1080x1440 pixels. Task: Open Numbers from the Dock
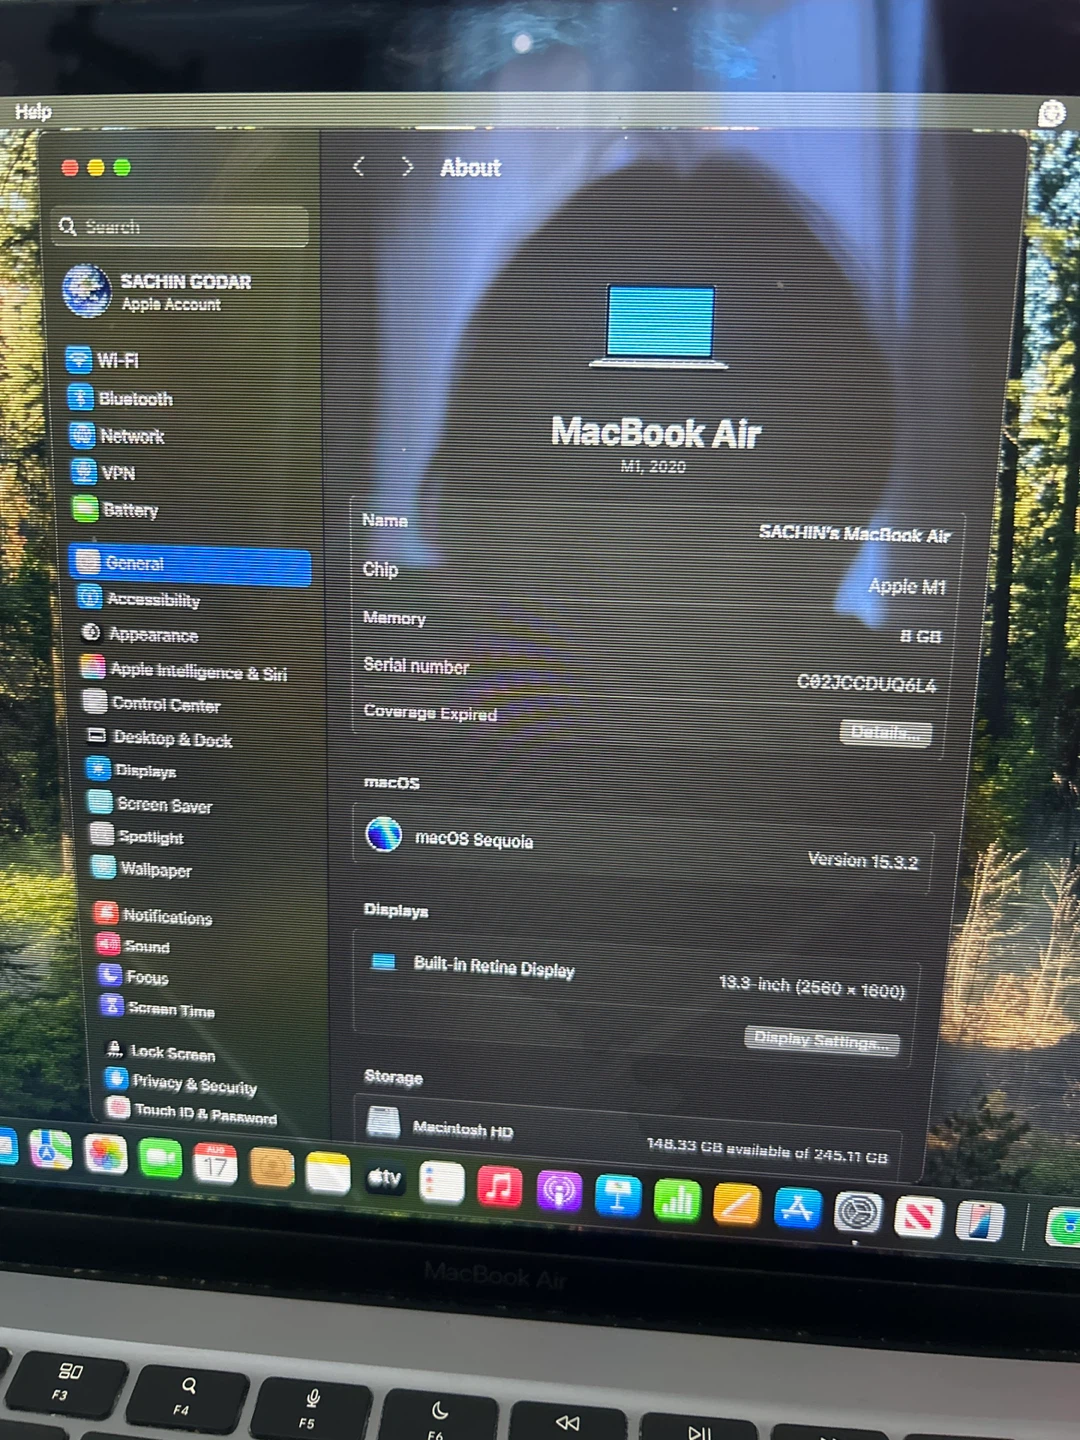(677, 1201)
